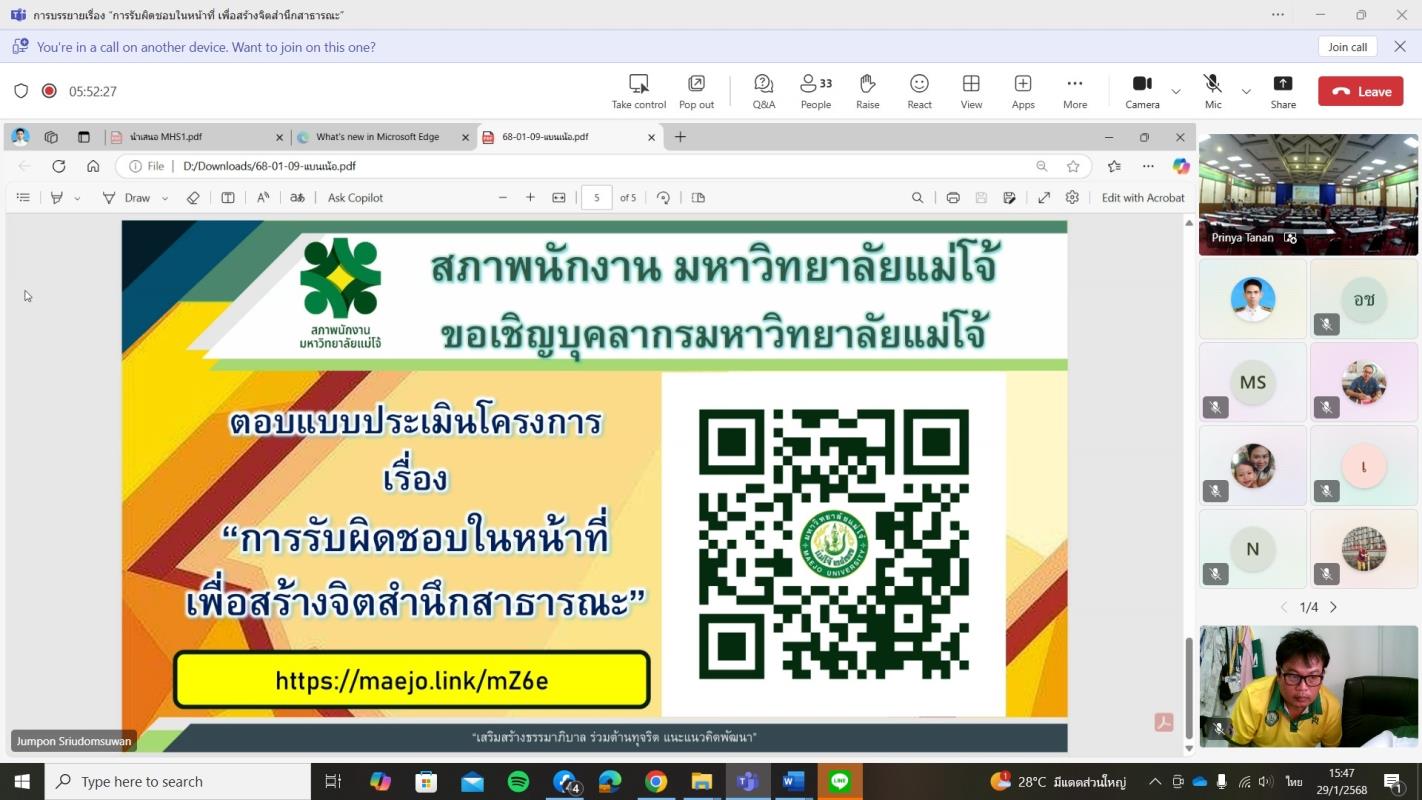Open the Apps panel in Teams
Image resolution: width=1422 pixels, height=800 pixels.
click(x=1023, y=91)
